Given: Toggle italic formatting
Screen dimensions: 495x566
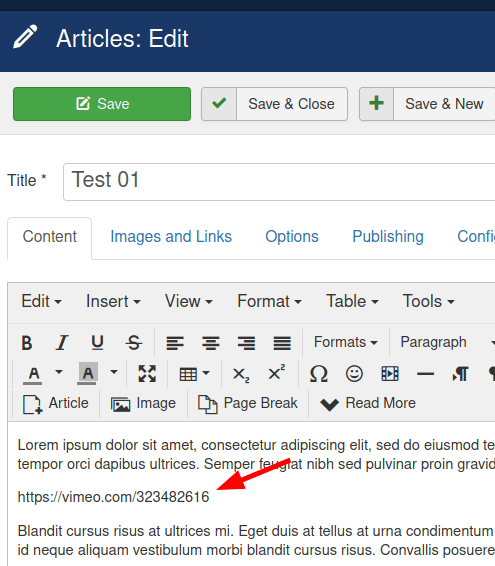Looking at the screenshot, I should pos(62,343).
